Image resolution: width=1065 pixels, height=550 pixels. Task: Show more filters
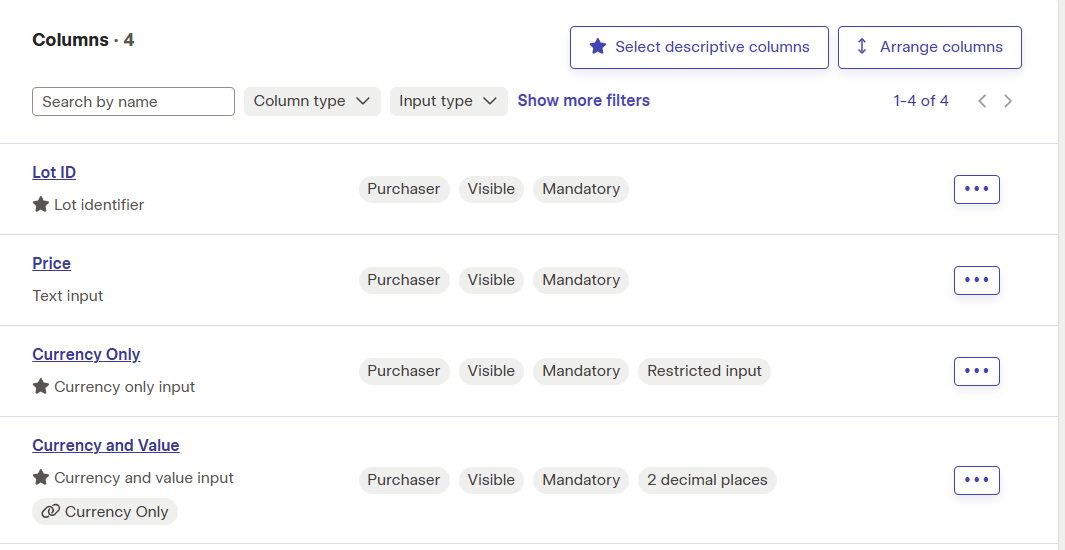pos(583,100)
